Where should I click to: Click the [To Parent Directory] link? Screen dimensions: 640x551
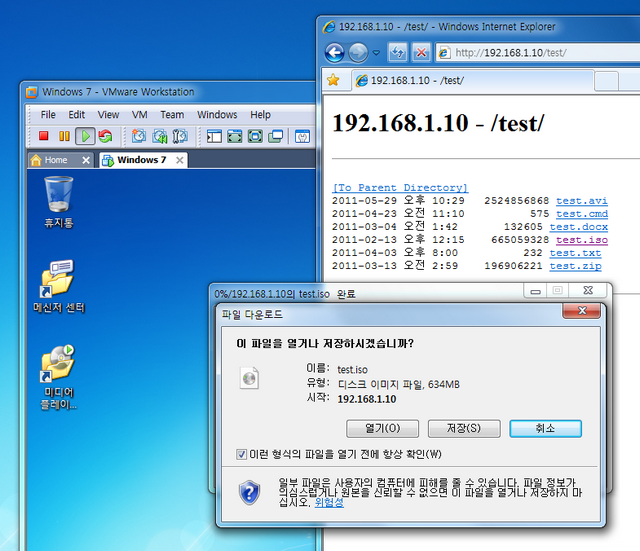[x=400, y=188]
